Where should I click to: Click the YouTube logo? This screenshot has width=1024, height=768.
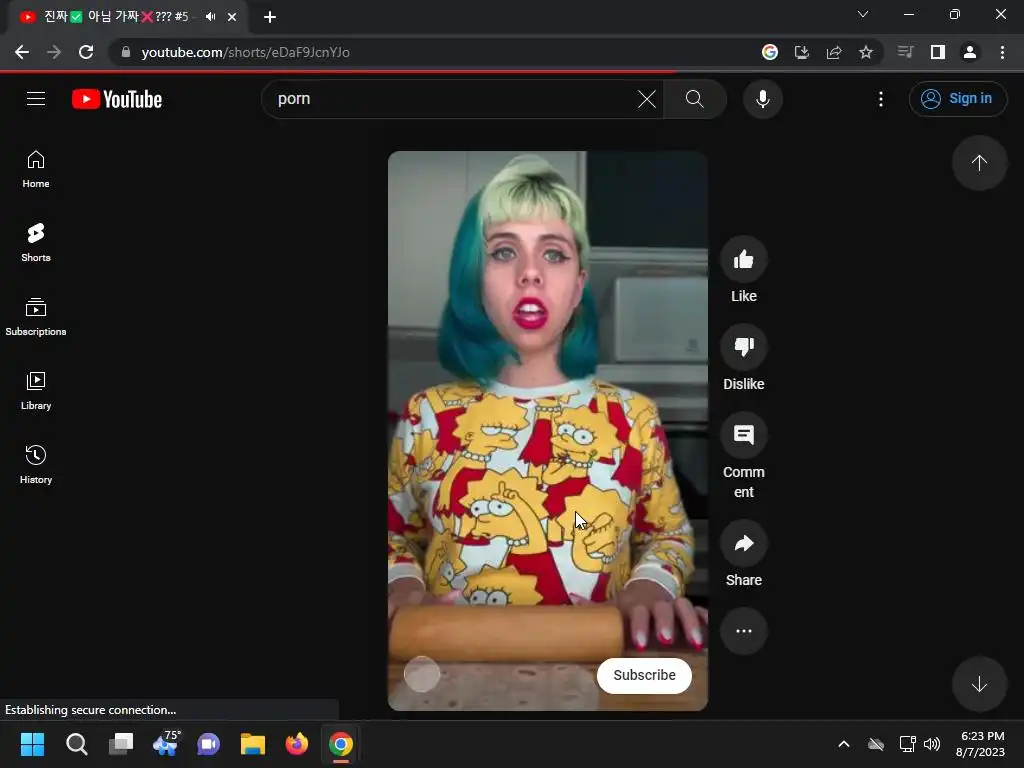117,99
